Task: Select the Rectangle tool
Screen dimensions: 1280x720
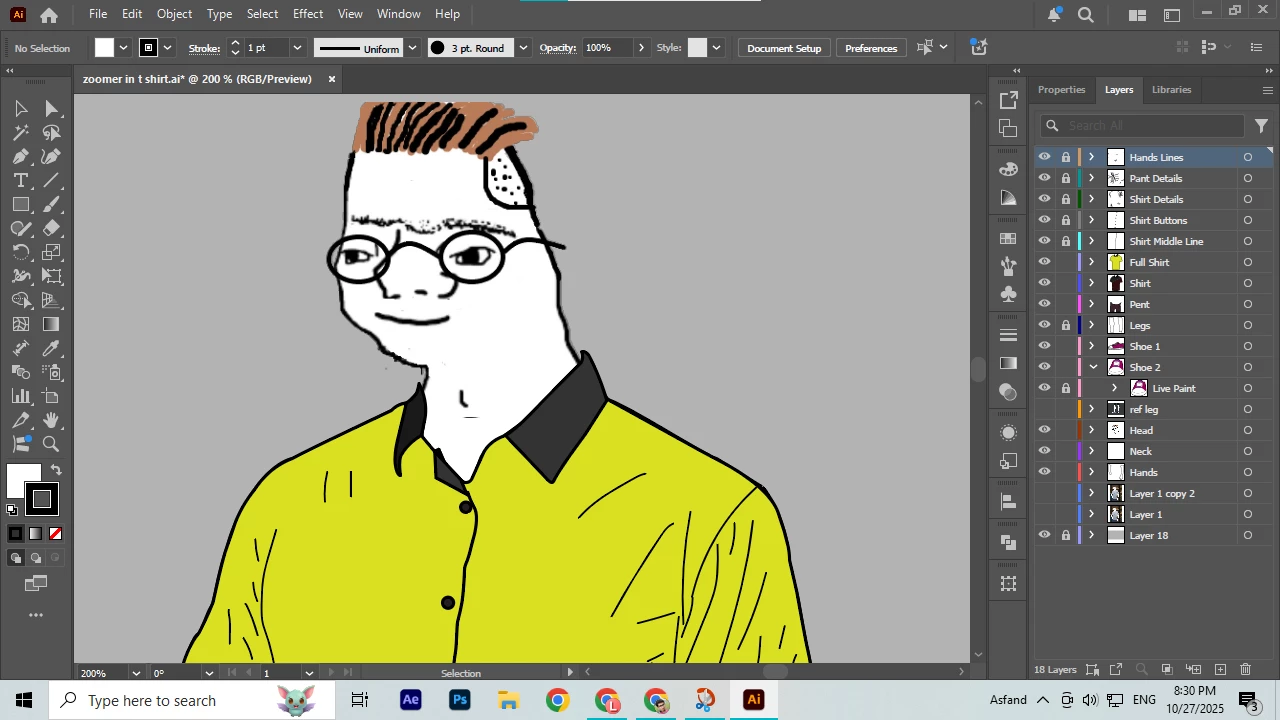Action: [21, 204]
